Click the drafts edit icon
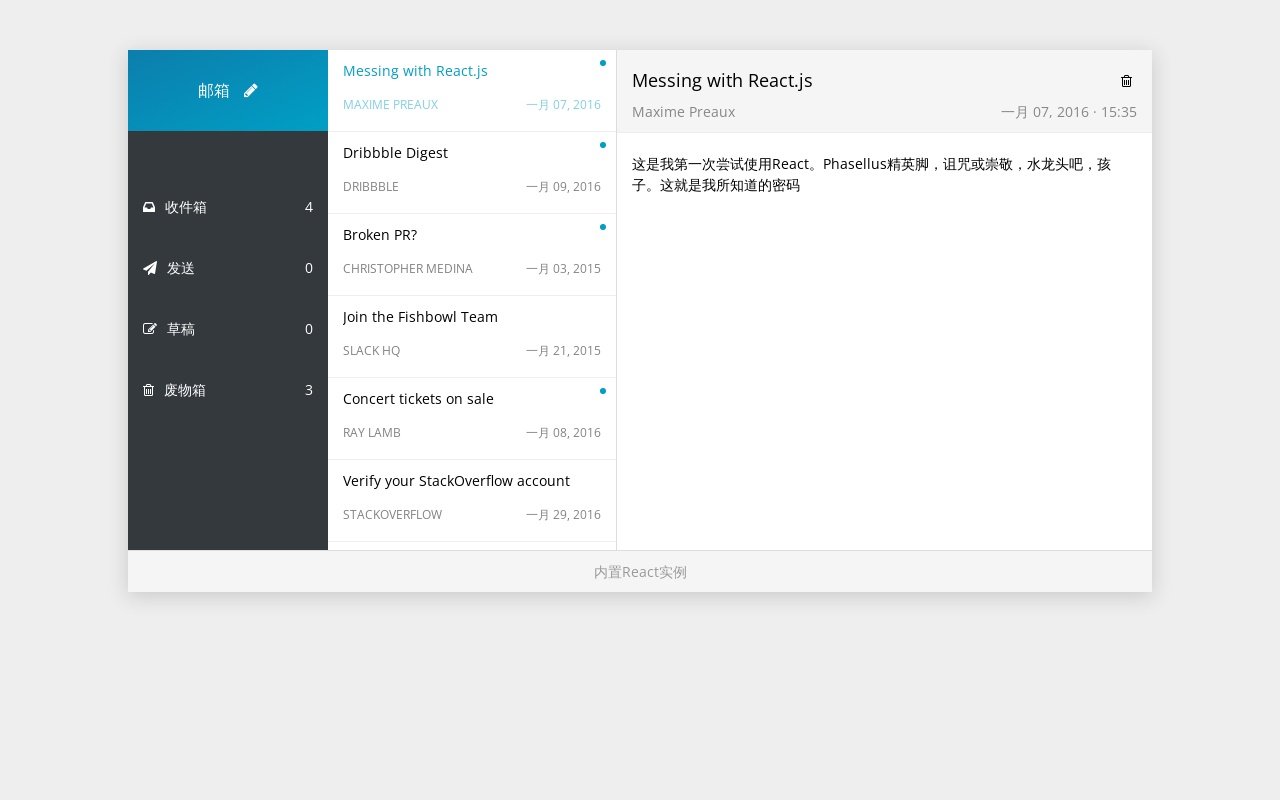Image resolution: width=1280 pixels, height=800 pixels. click(x=150, y=329)
